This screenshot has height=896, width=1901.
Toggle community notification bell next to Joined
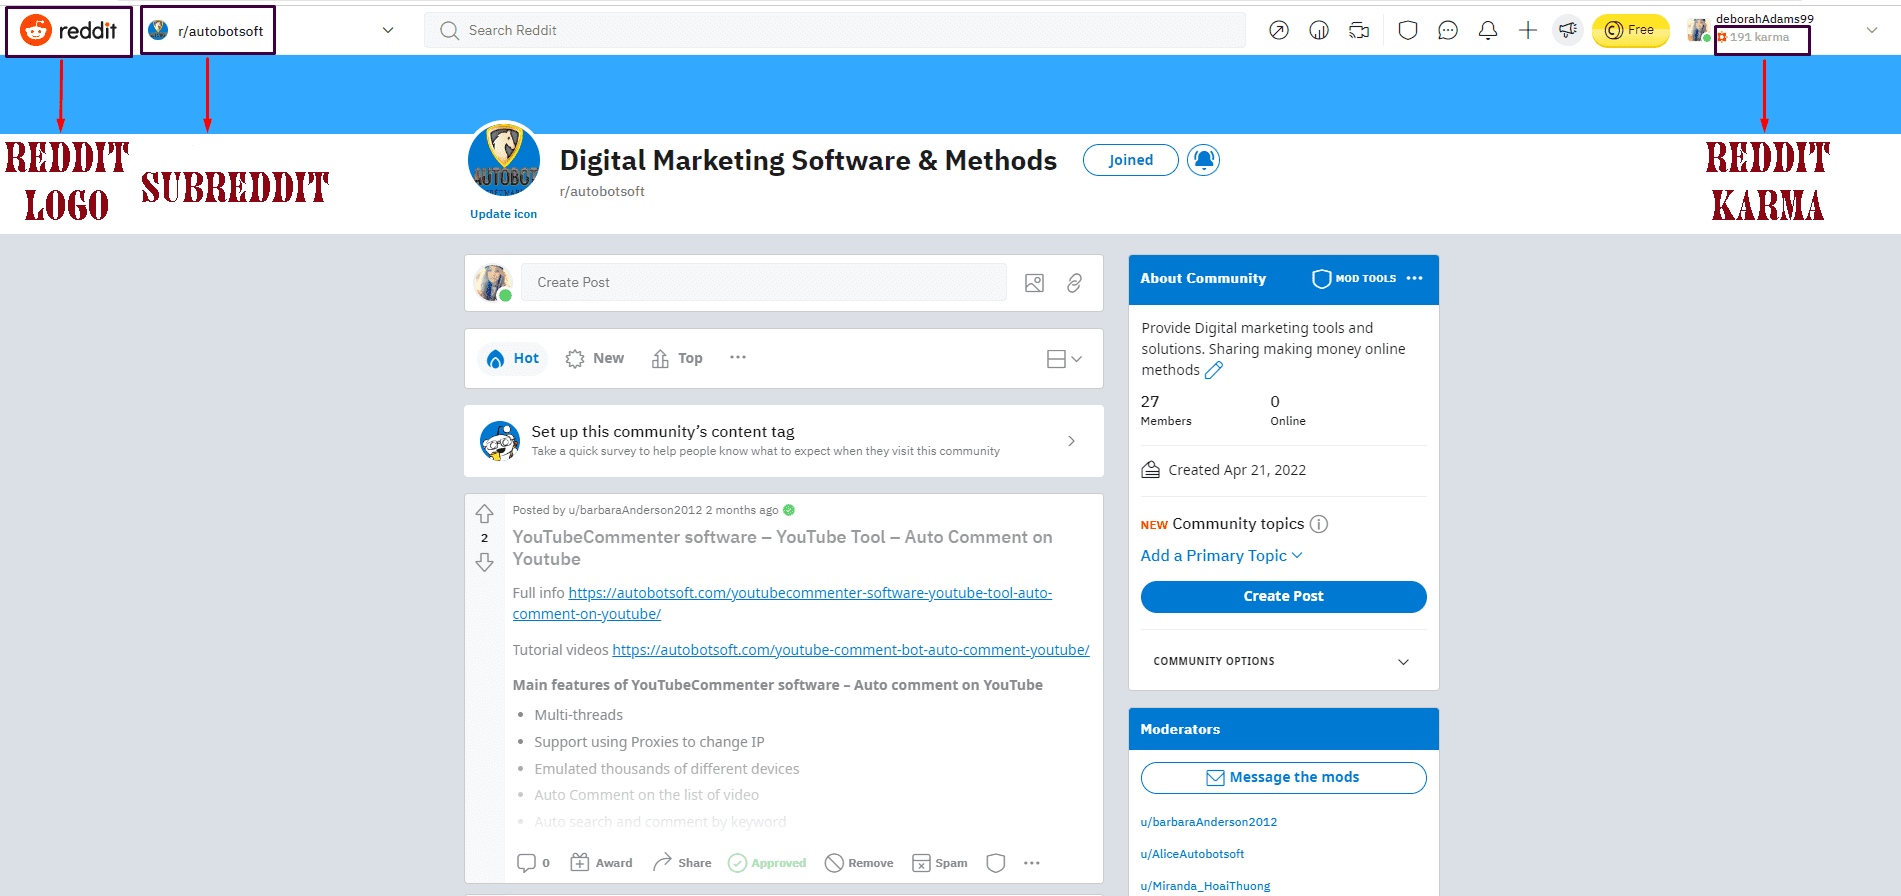[1203, 160]
